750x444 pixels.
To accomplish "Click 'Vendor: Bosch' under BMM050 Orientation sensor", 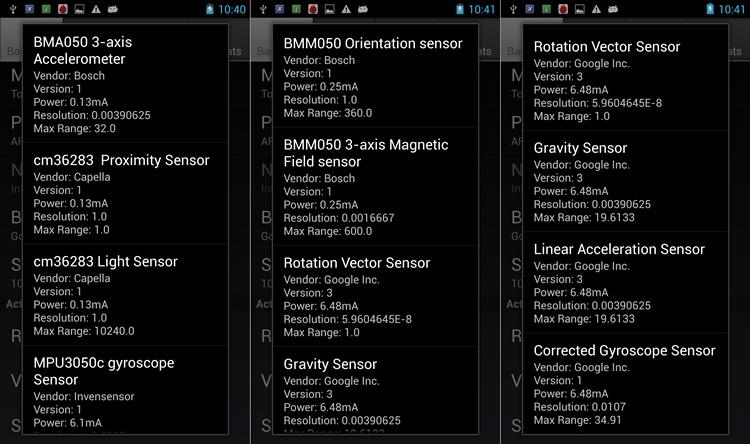I will click(x=319, y=60).
